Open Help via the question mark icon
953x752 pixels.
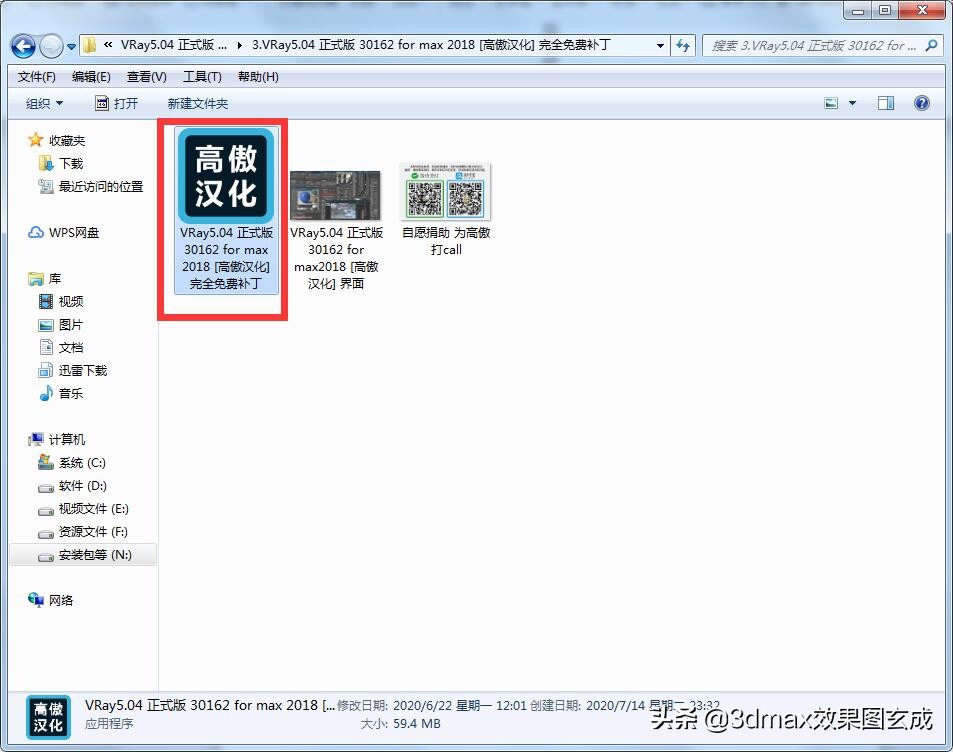coord(921,103)
